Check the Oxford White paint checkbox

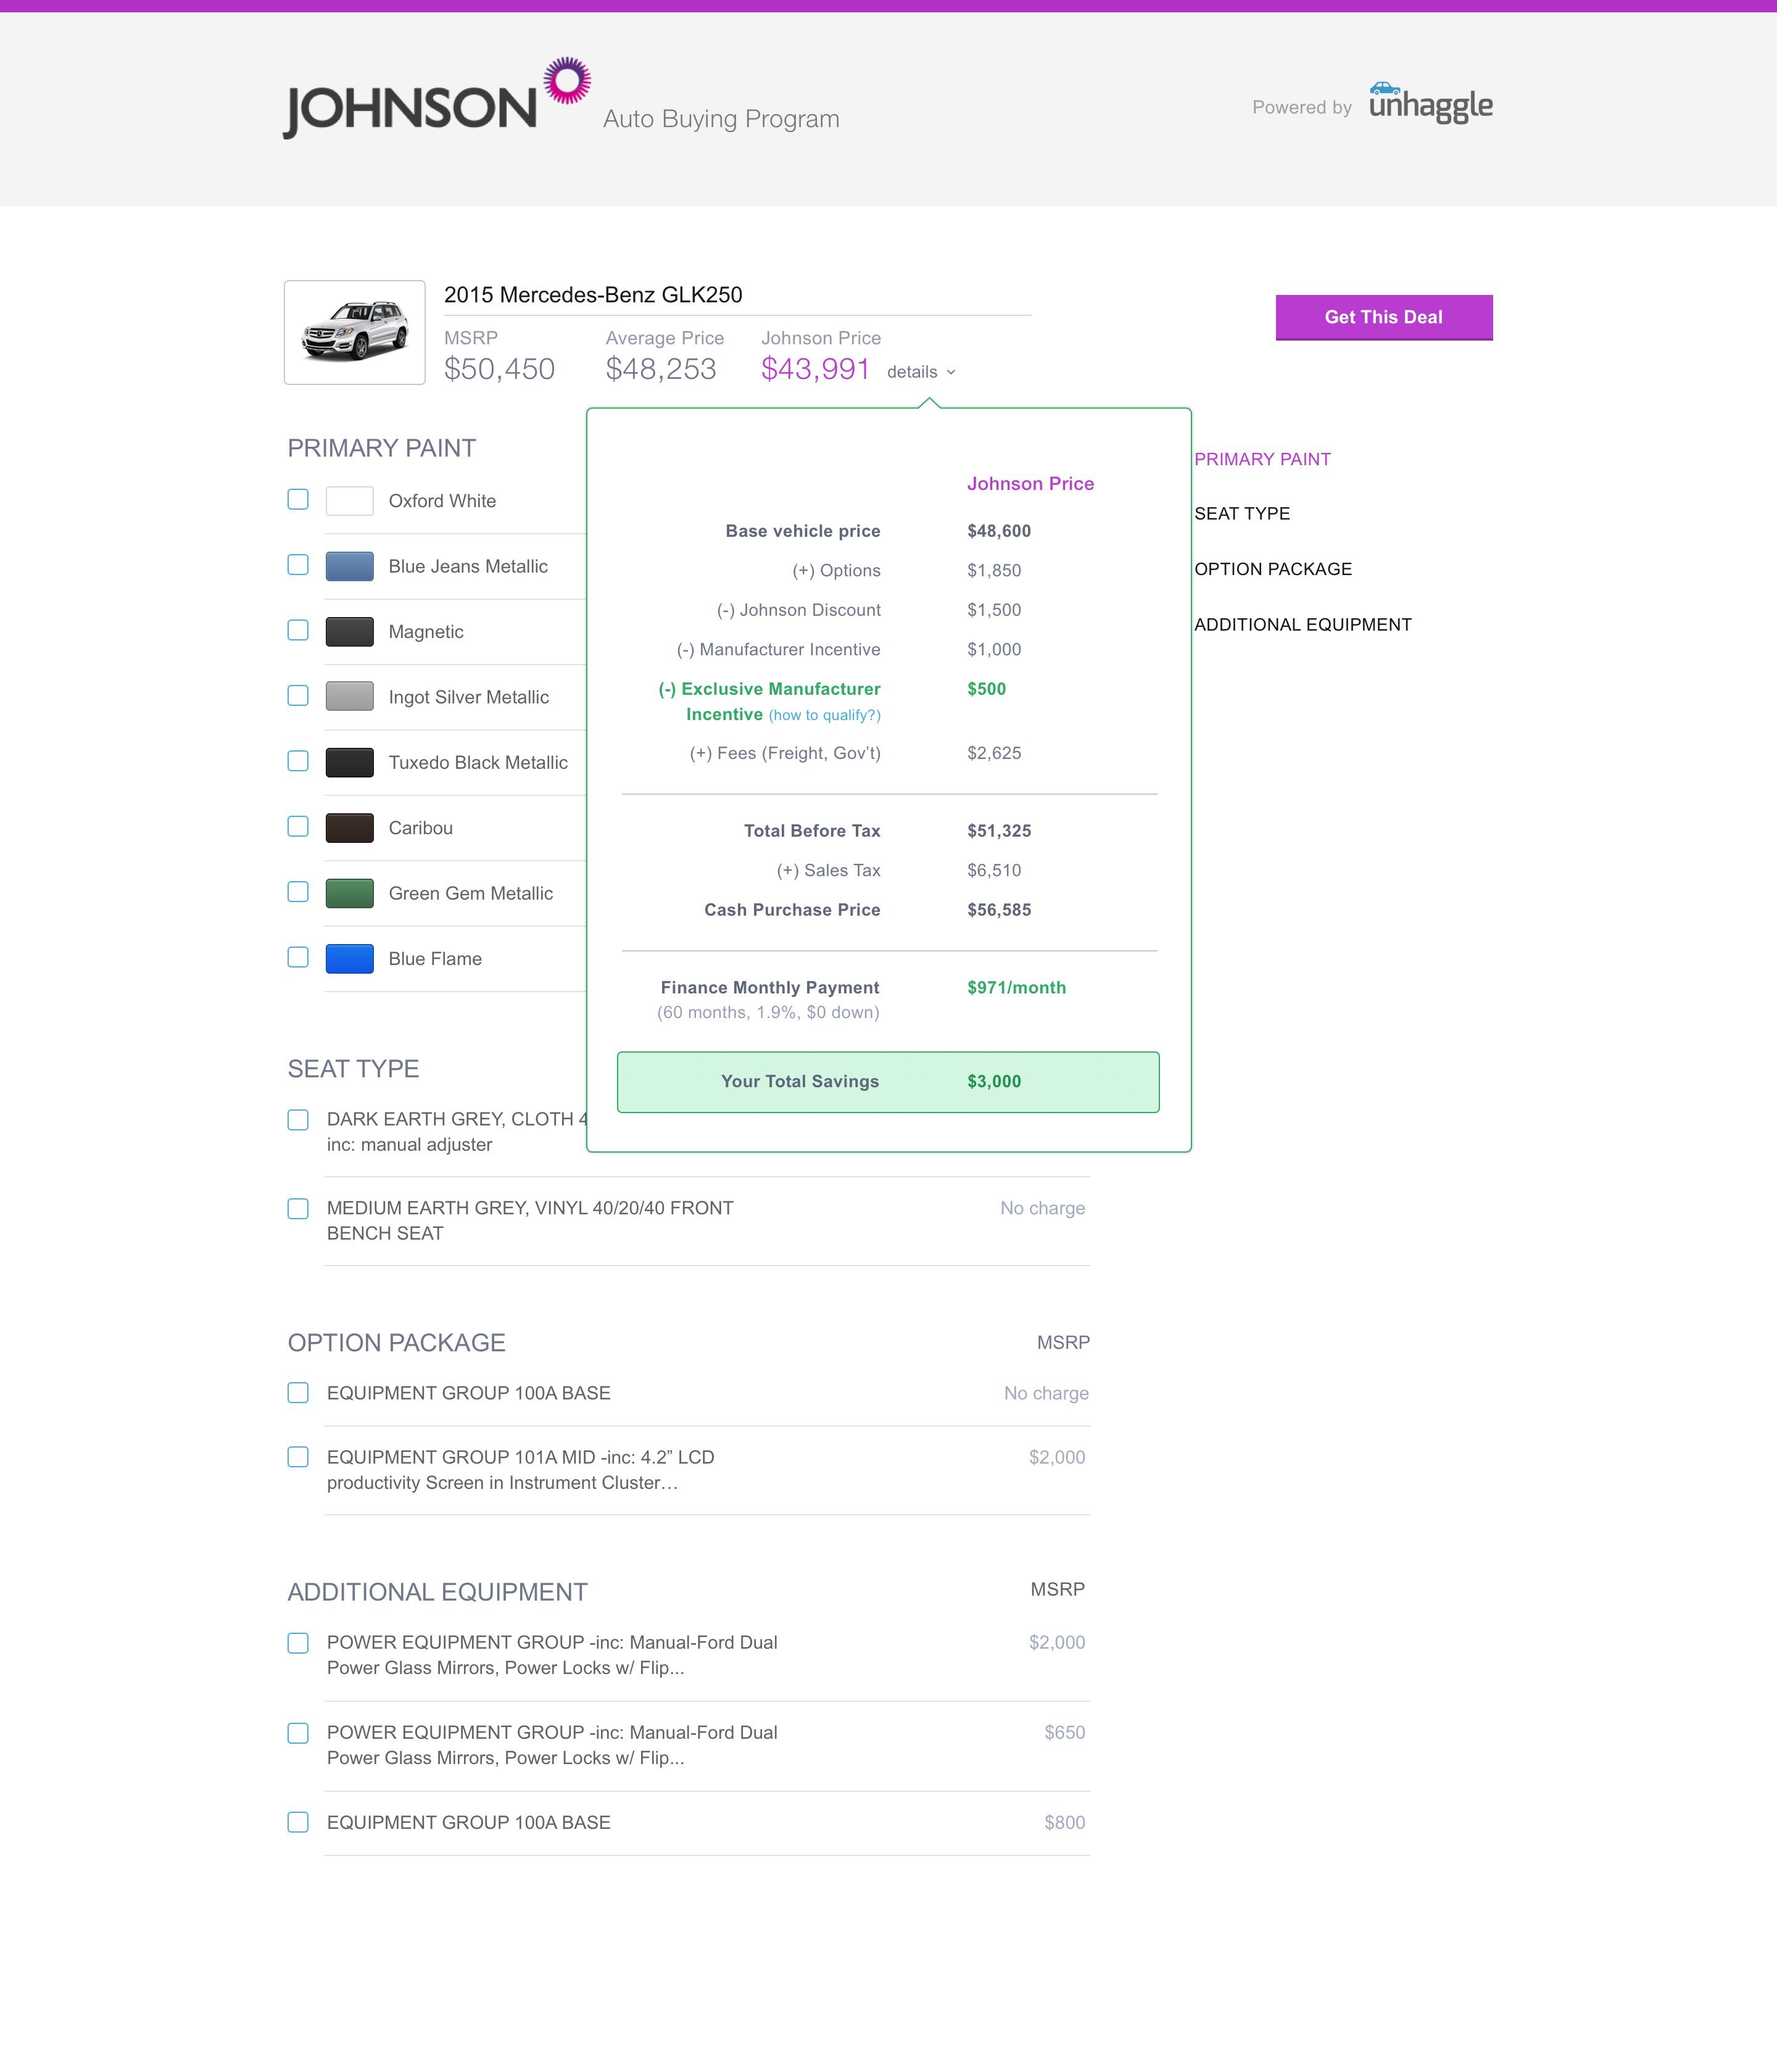298,499
